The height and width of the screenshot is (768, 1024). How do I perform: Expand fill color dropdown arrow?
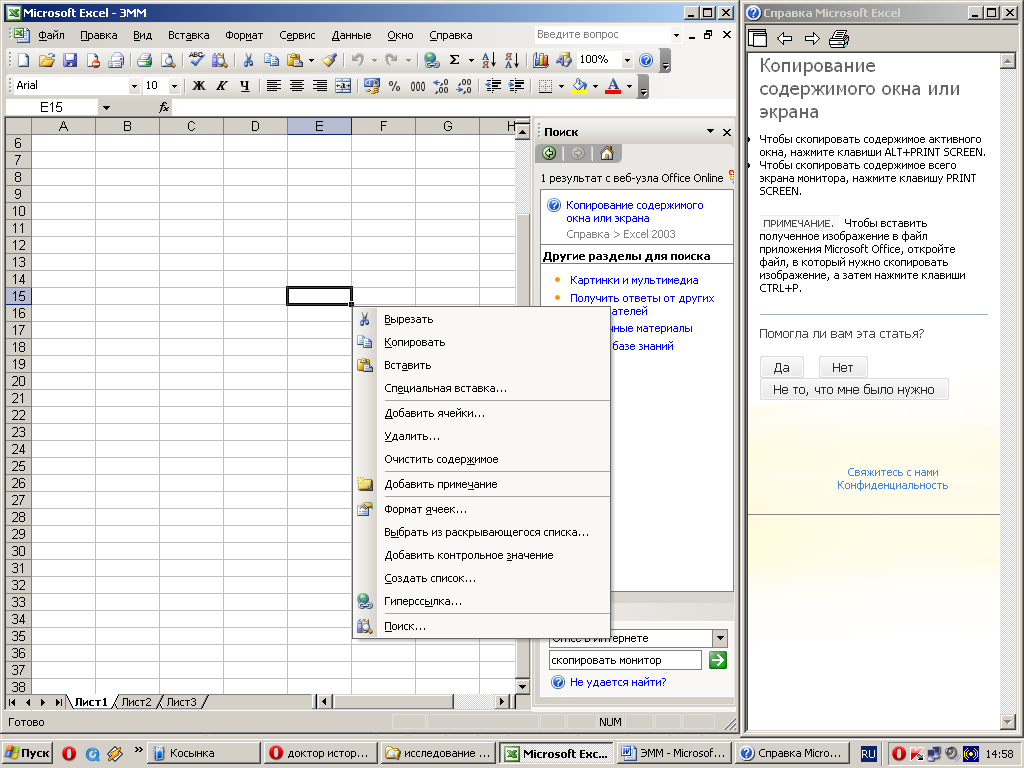(595, 86)
